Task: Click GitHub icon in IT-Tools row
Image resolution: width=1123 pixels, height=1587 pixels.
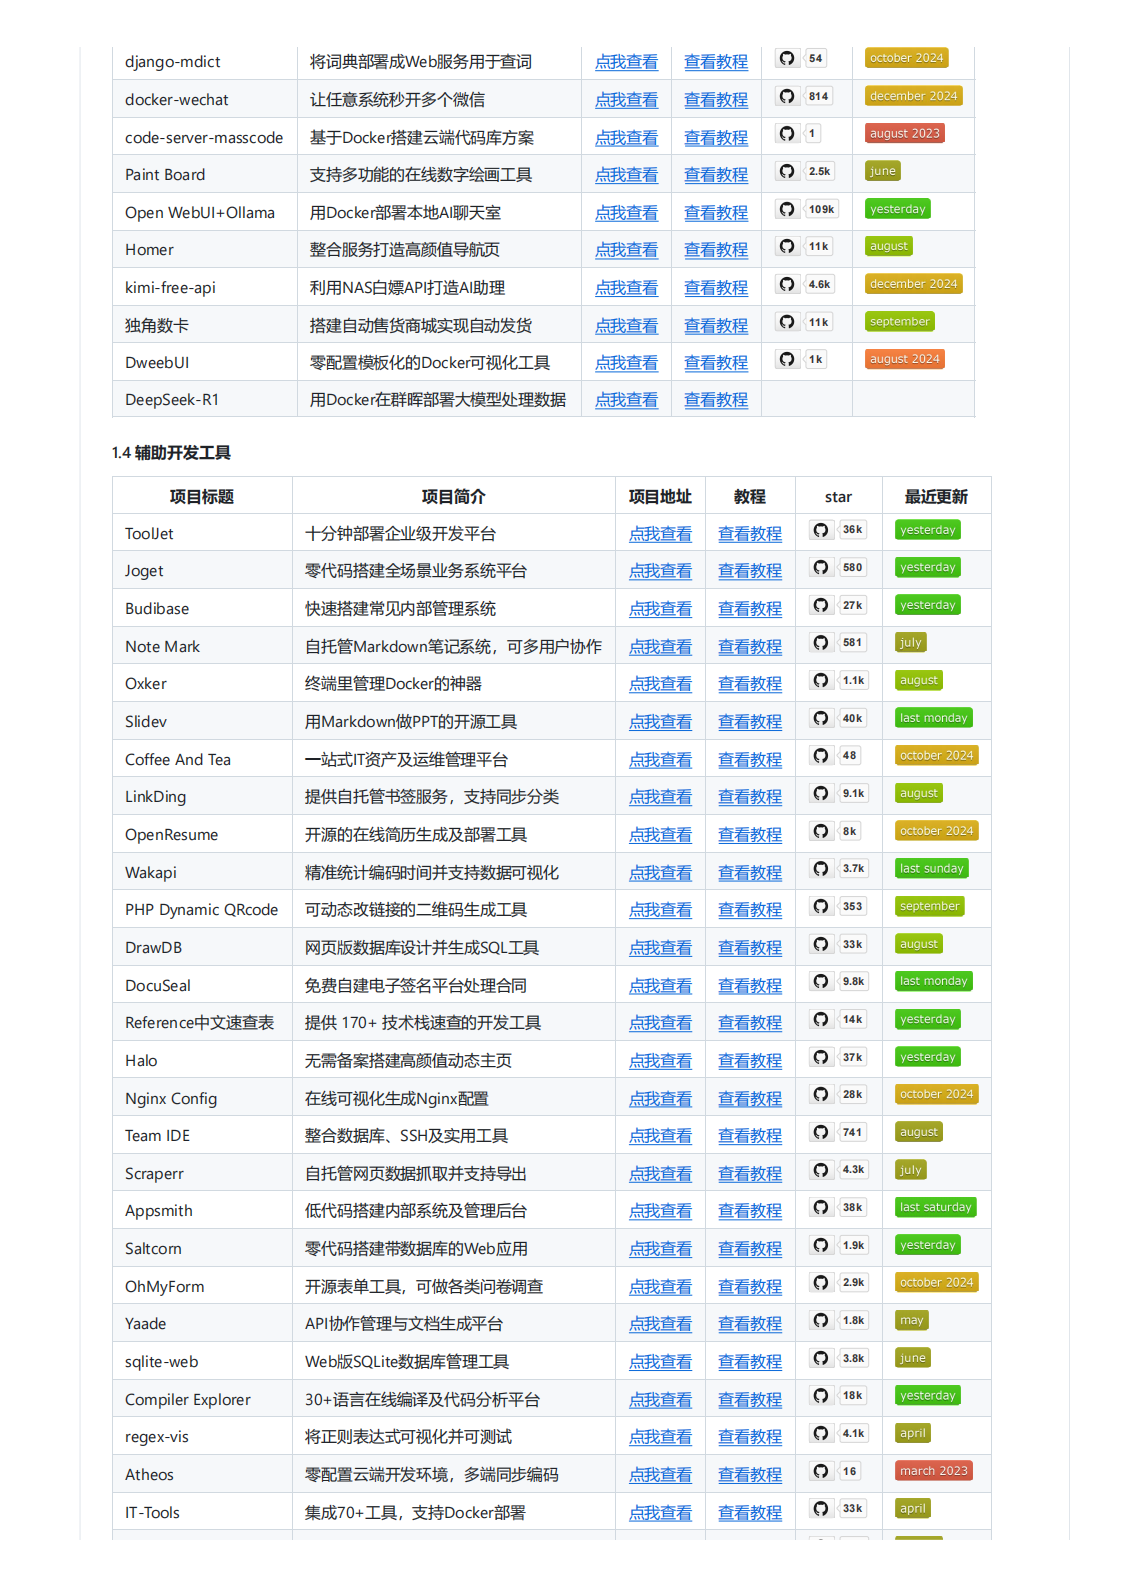Action: tap(821, 1508)
